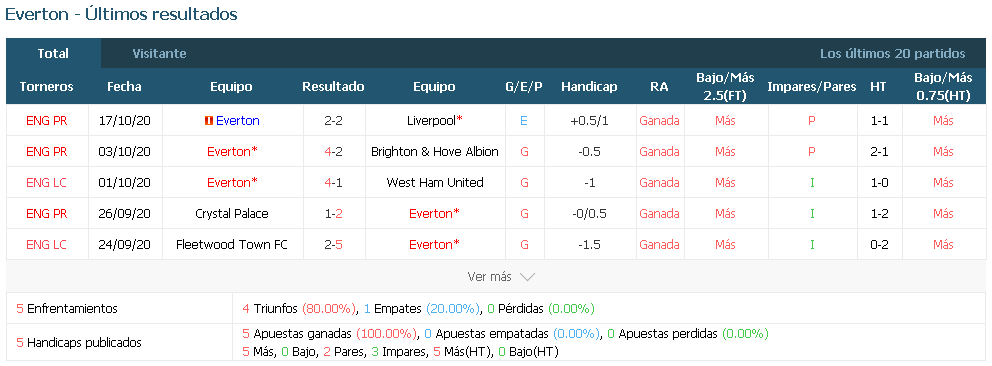Click the Ver más text button

point(489,276)
